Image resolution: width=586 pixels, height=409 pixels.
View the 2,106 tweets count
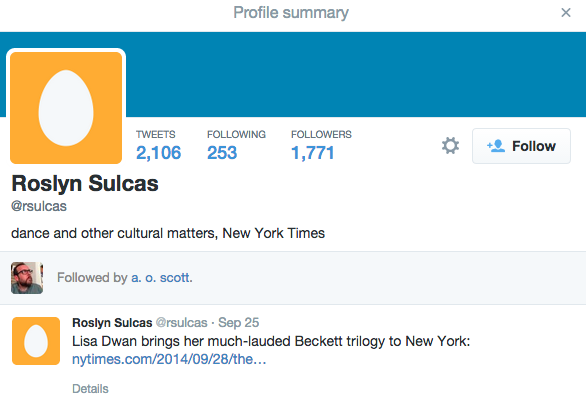click(158, 146)
